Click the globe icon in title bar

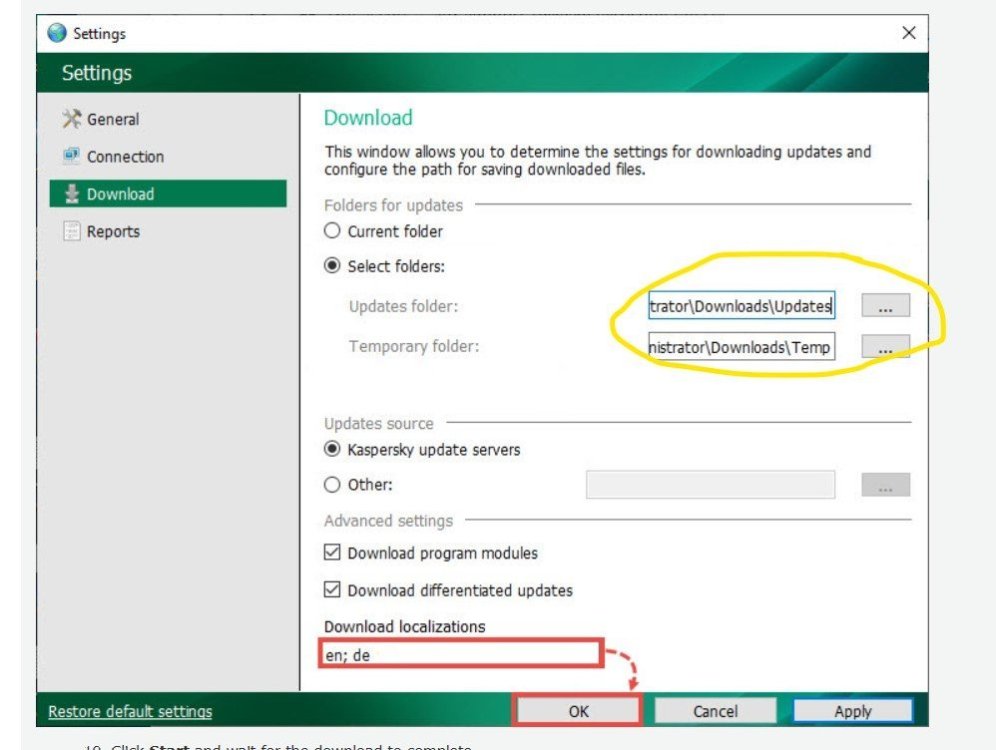pyautogui.click(x=57, y=33)
